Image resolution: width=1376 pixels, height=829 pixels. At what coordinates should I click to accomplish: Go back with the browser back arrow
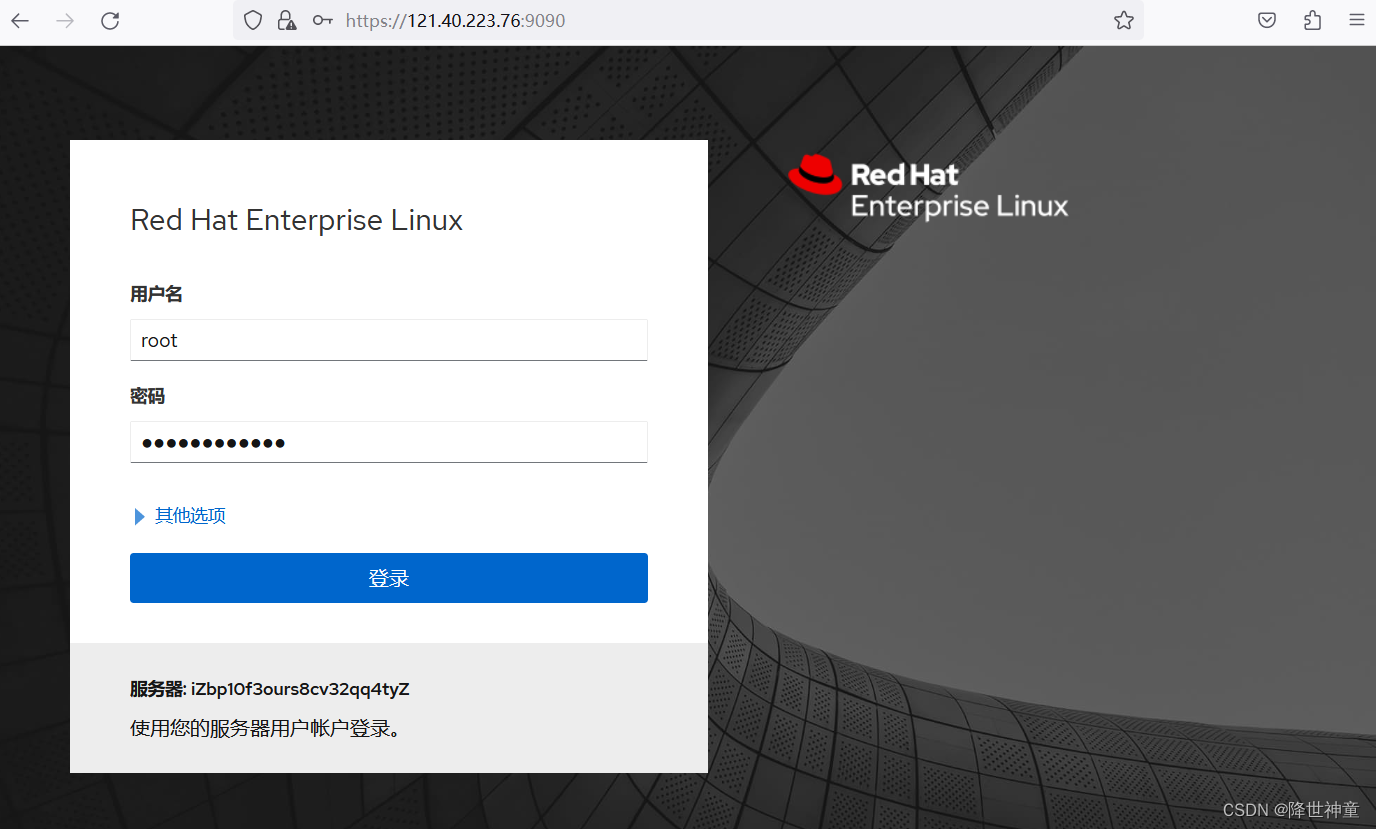(20, 20)
